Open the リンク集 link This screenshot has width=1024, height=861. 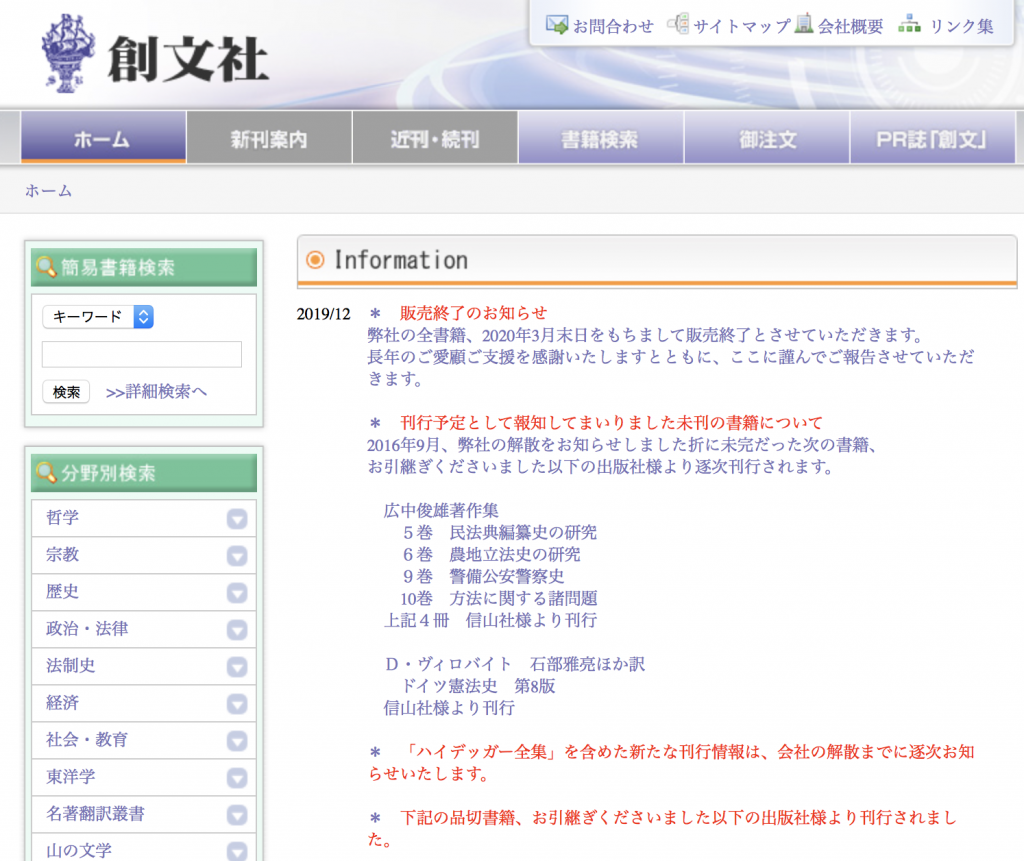click(961, 26)
